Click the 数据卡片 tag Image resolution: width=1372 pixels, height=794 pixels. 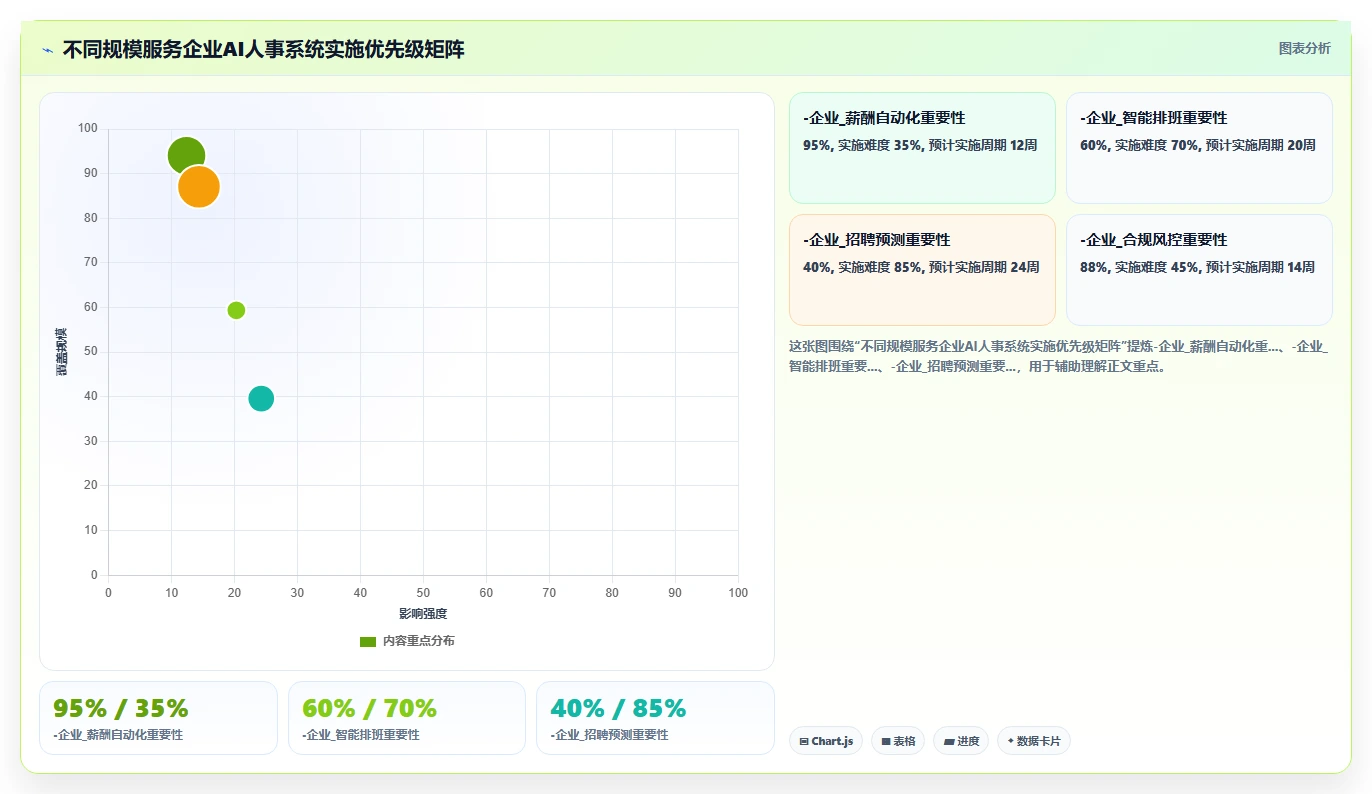[1034, 741]
